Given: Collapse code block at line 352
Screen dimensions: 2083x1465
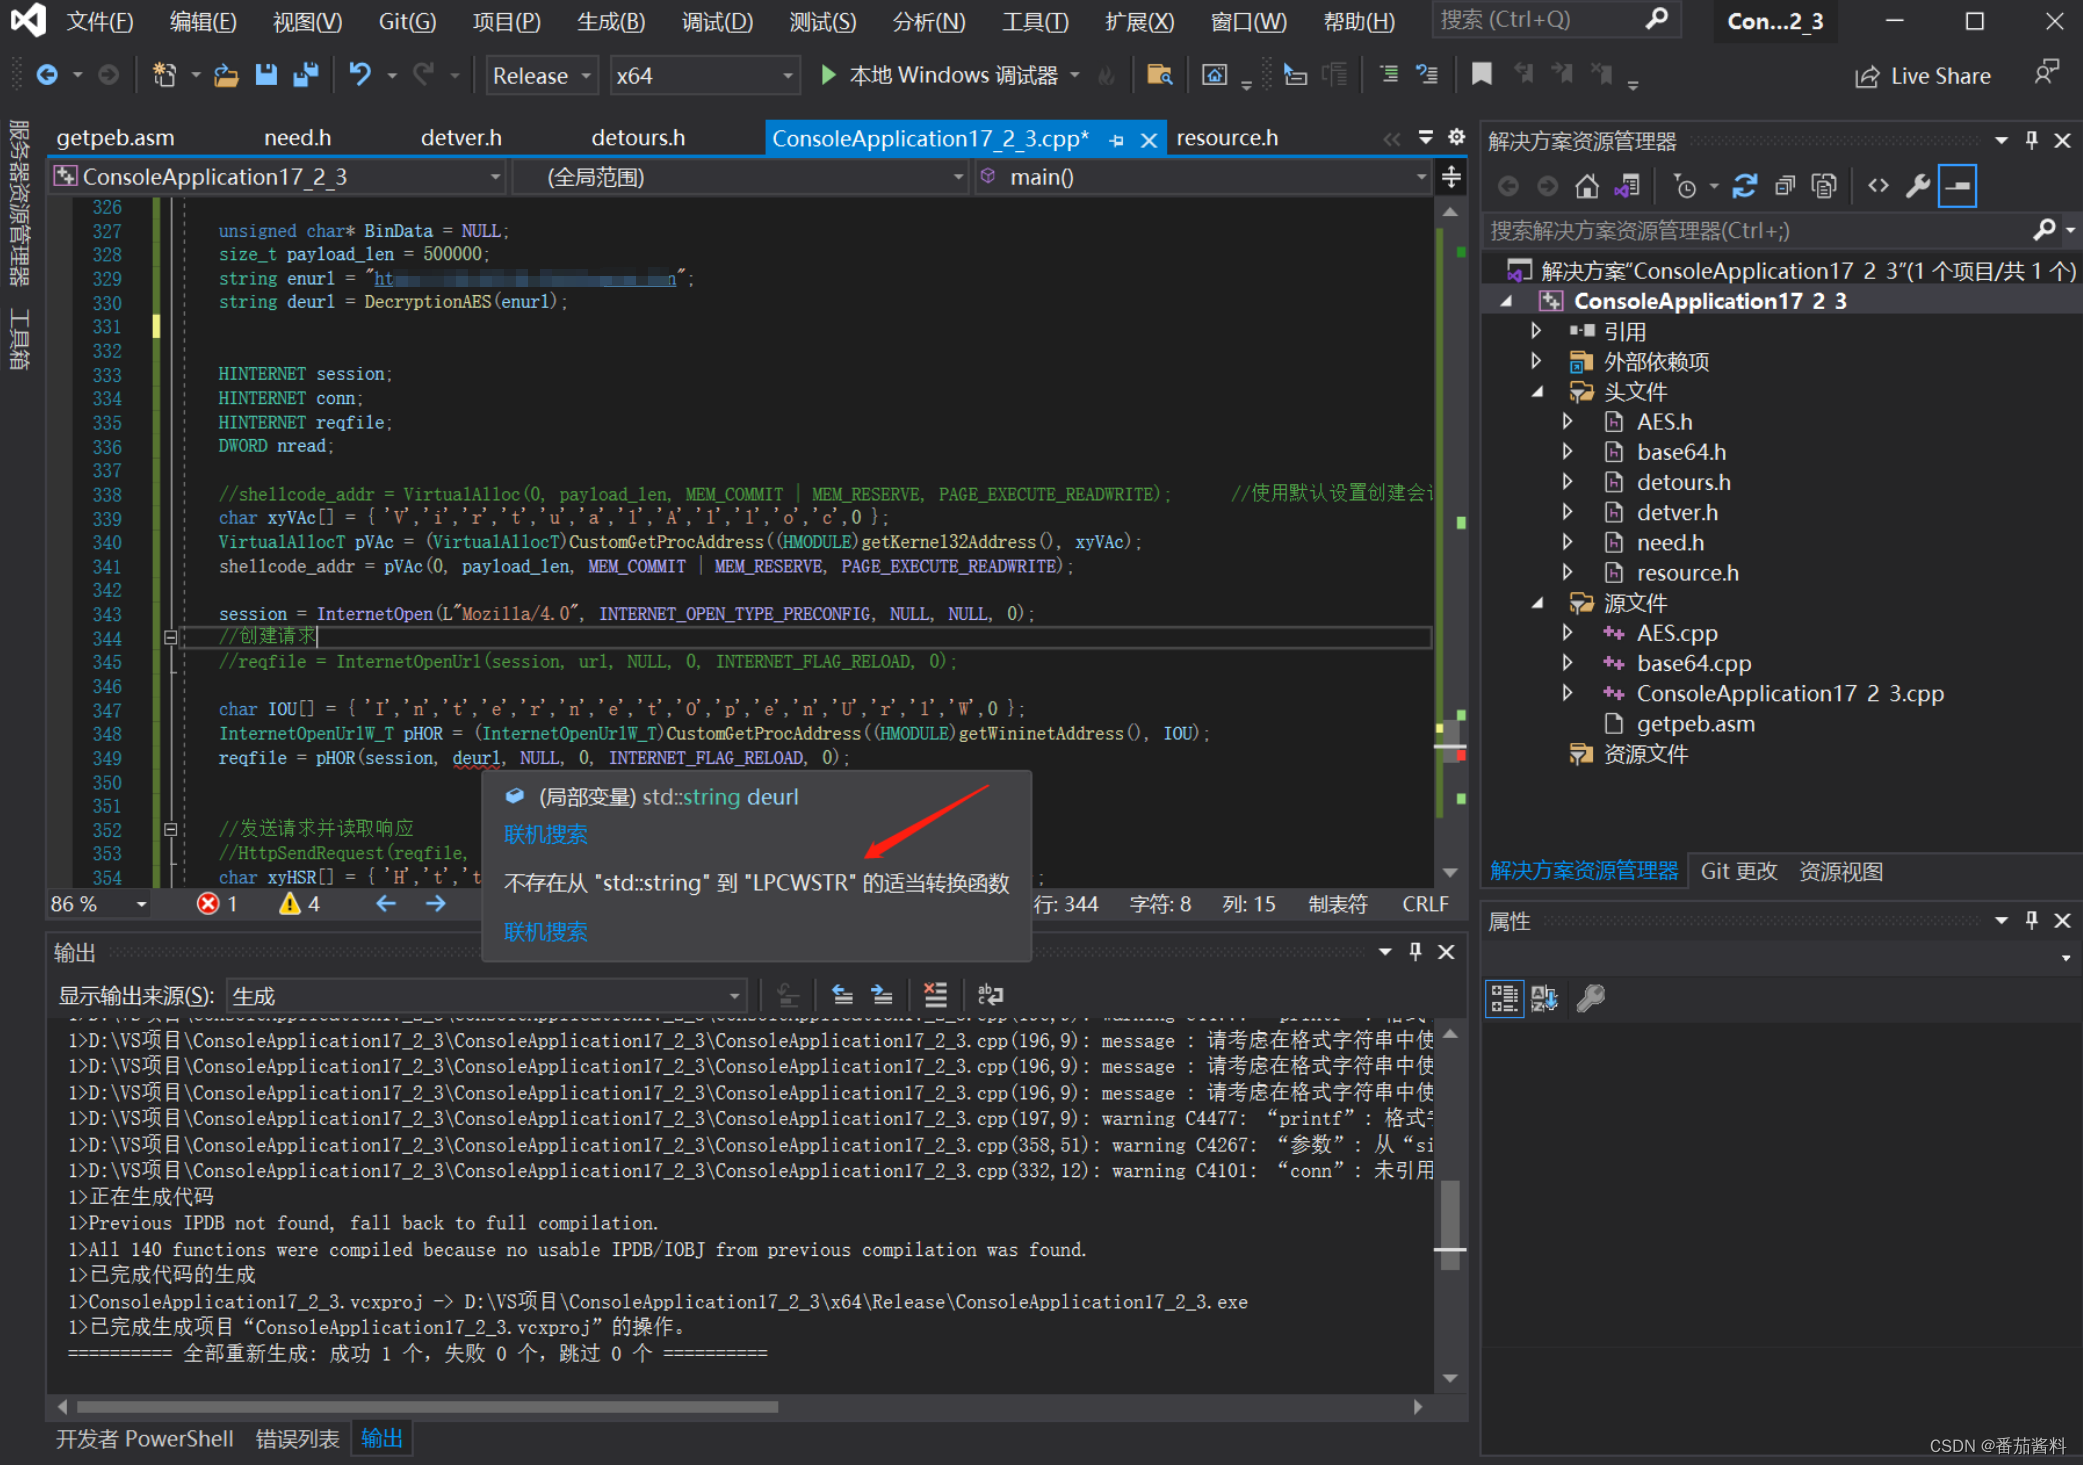Looking at the screenshot, I should (x=170, y=829).
